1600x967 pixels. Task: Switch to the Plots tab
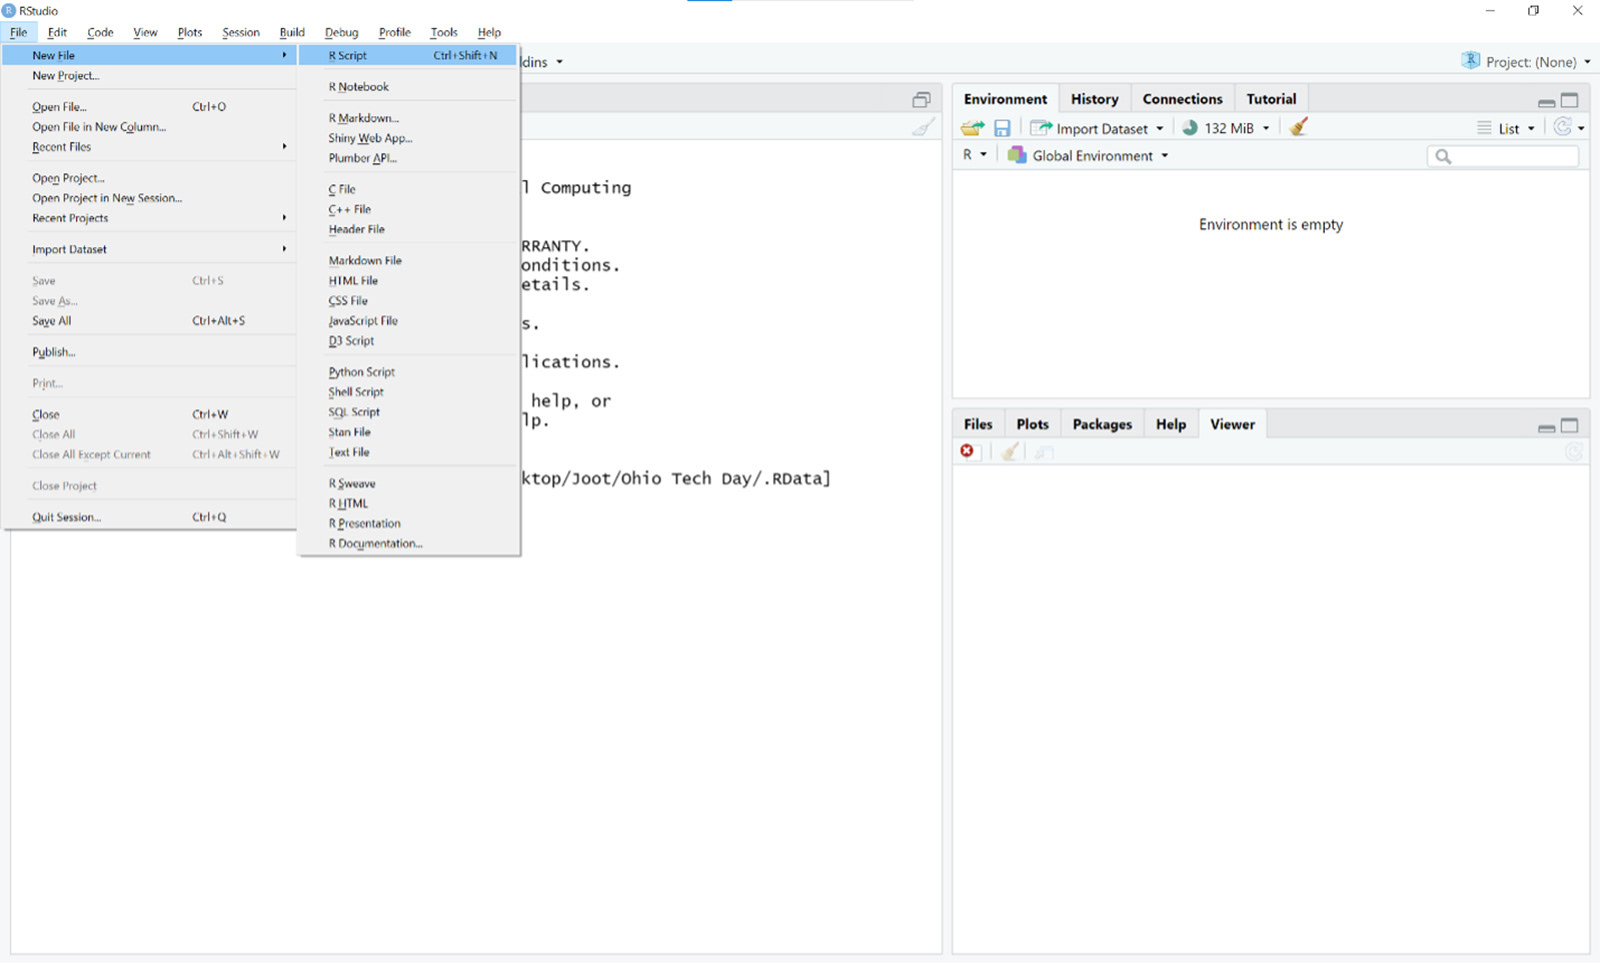click(x=1032, y=424)
